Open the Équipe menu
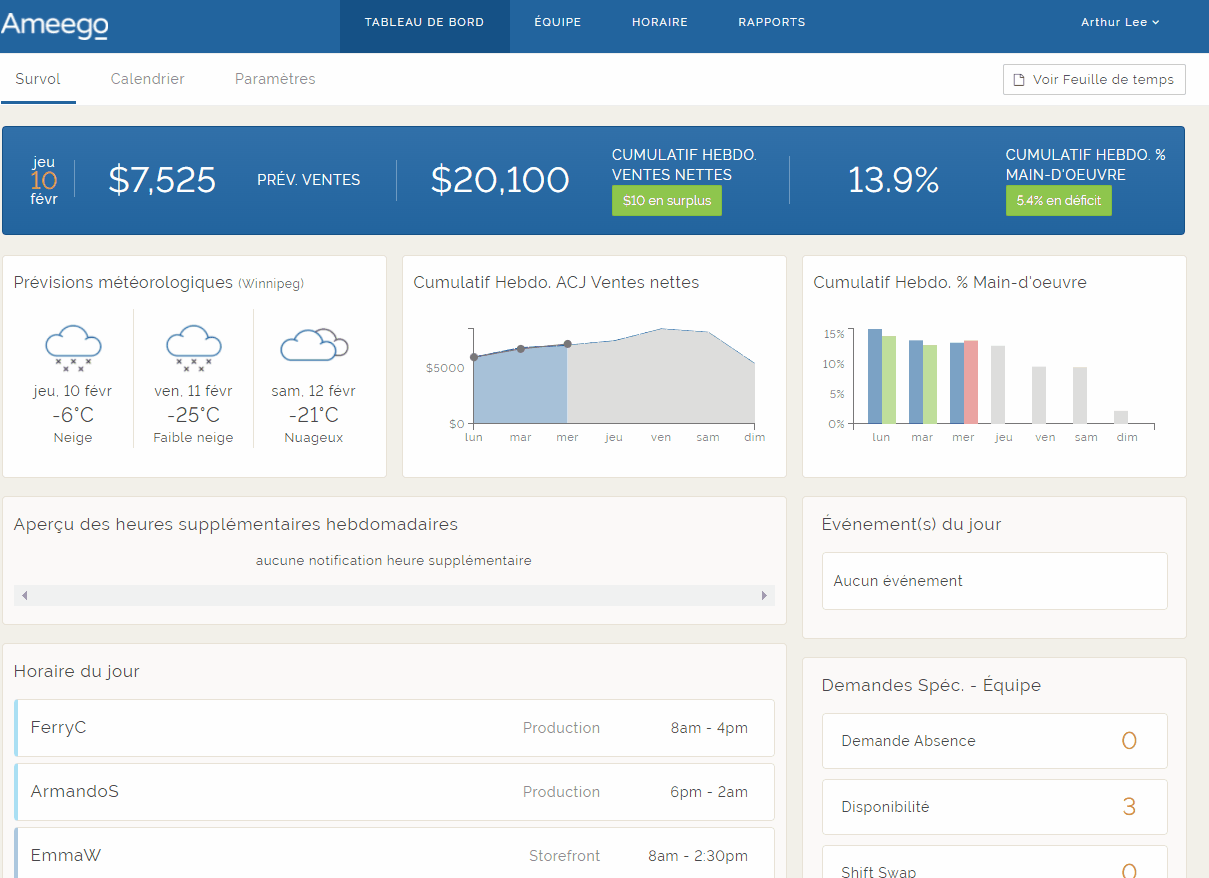1209x878 pixels. click(557, 22)
